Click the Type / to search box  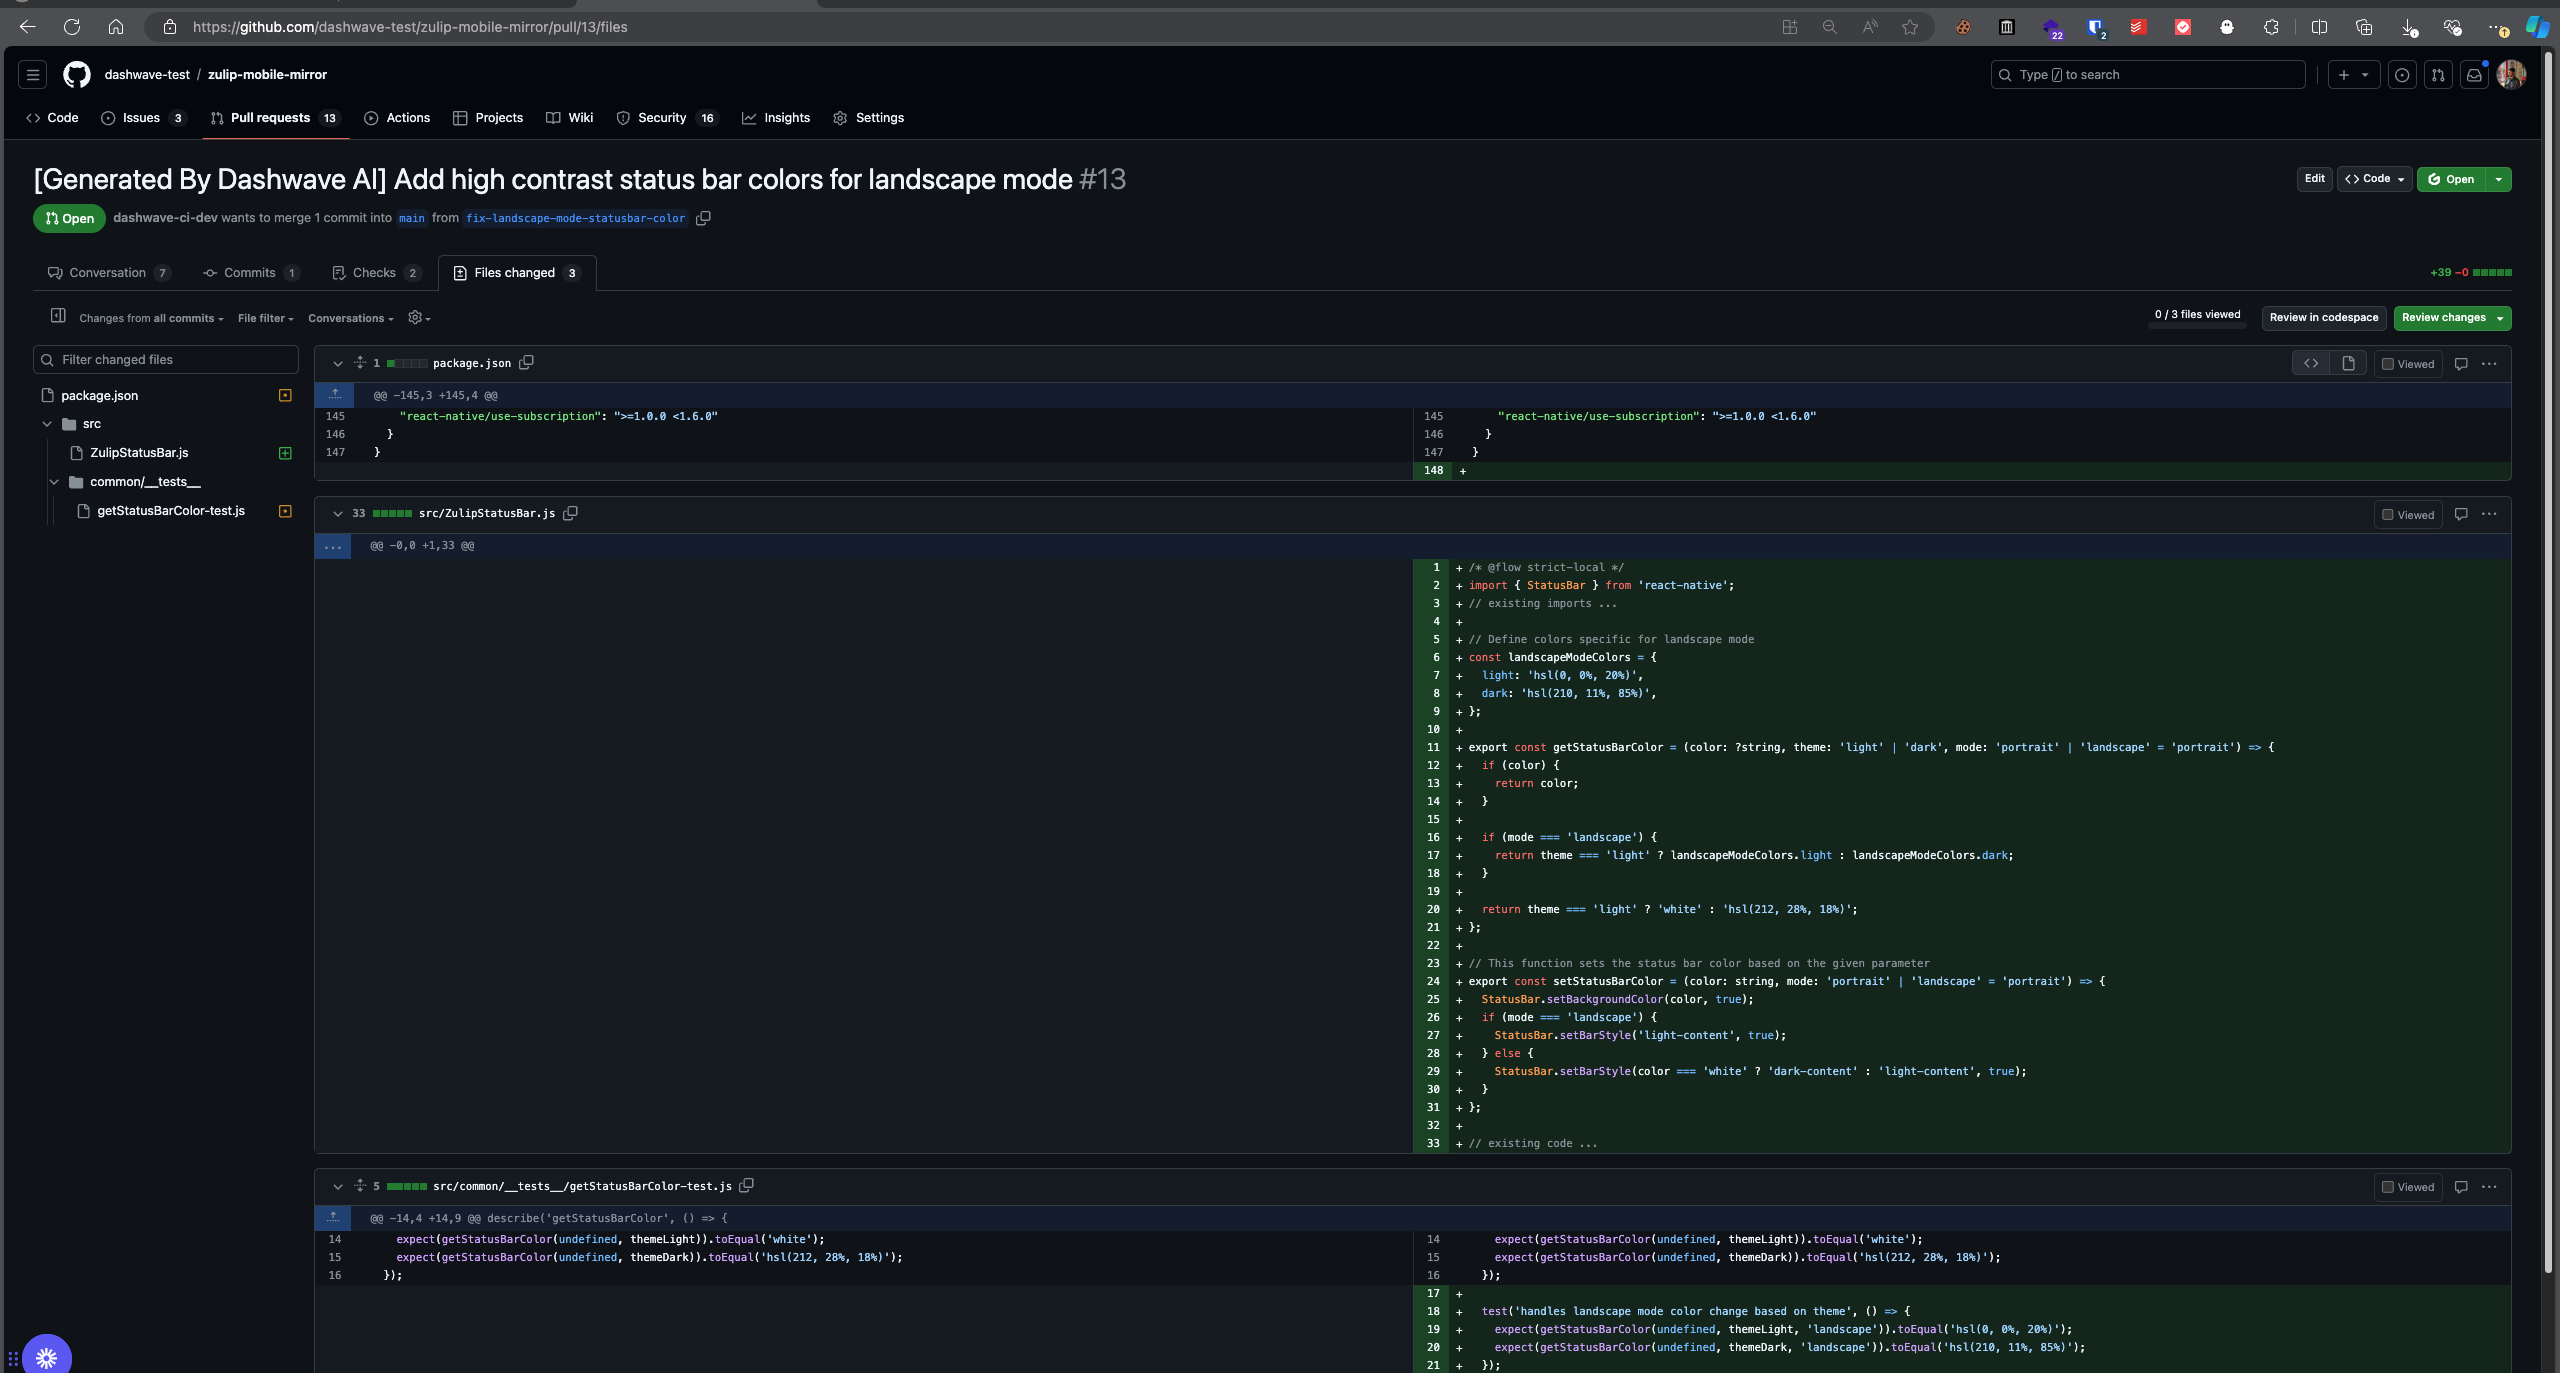(2148, 75)
